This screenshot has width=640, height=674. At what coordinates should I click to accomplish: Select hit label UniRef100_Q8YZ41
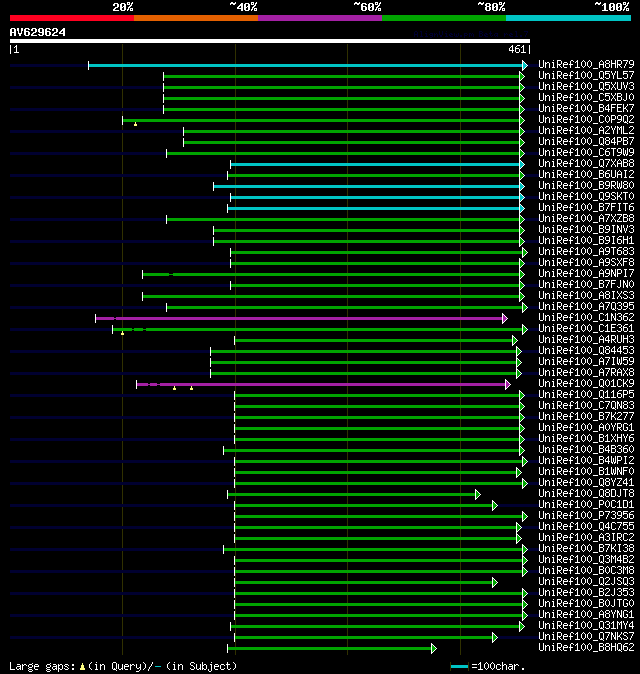click(x=586, y=482)
